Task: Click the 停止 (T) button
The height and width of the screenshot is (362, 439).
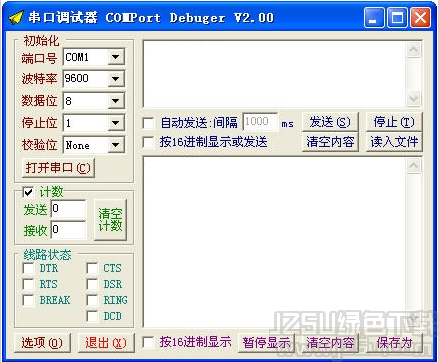Action: [x=394, y=122]
